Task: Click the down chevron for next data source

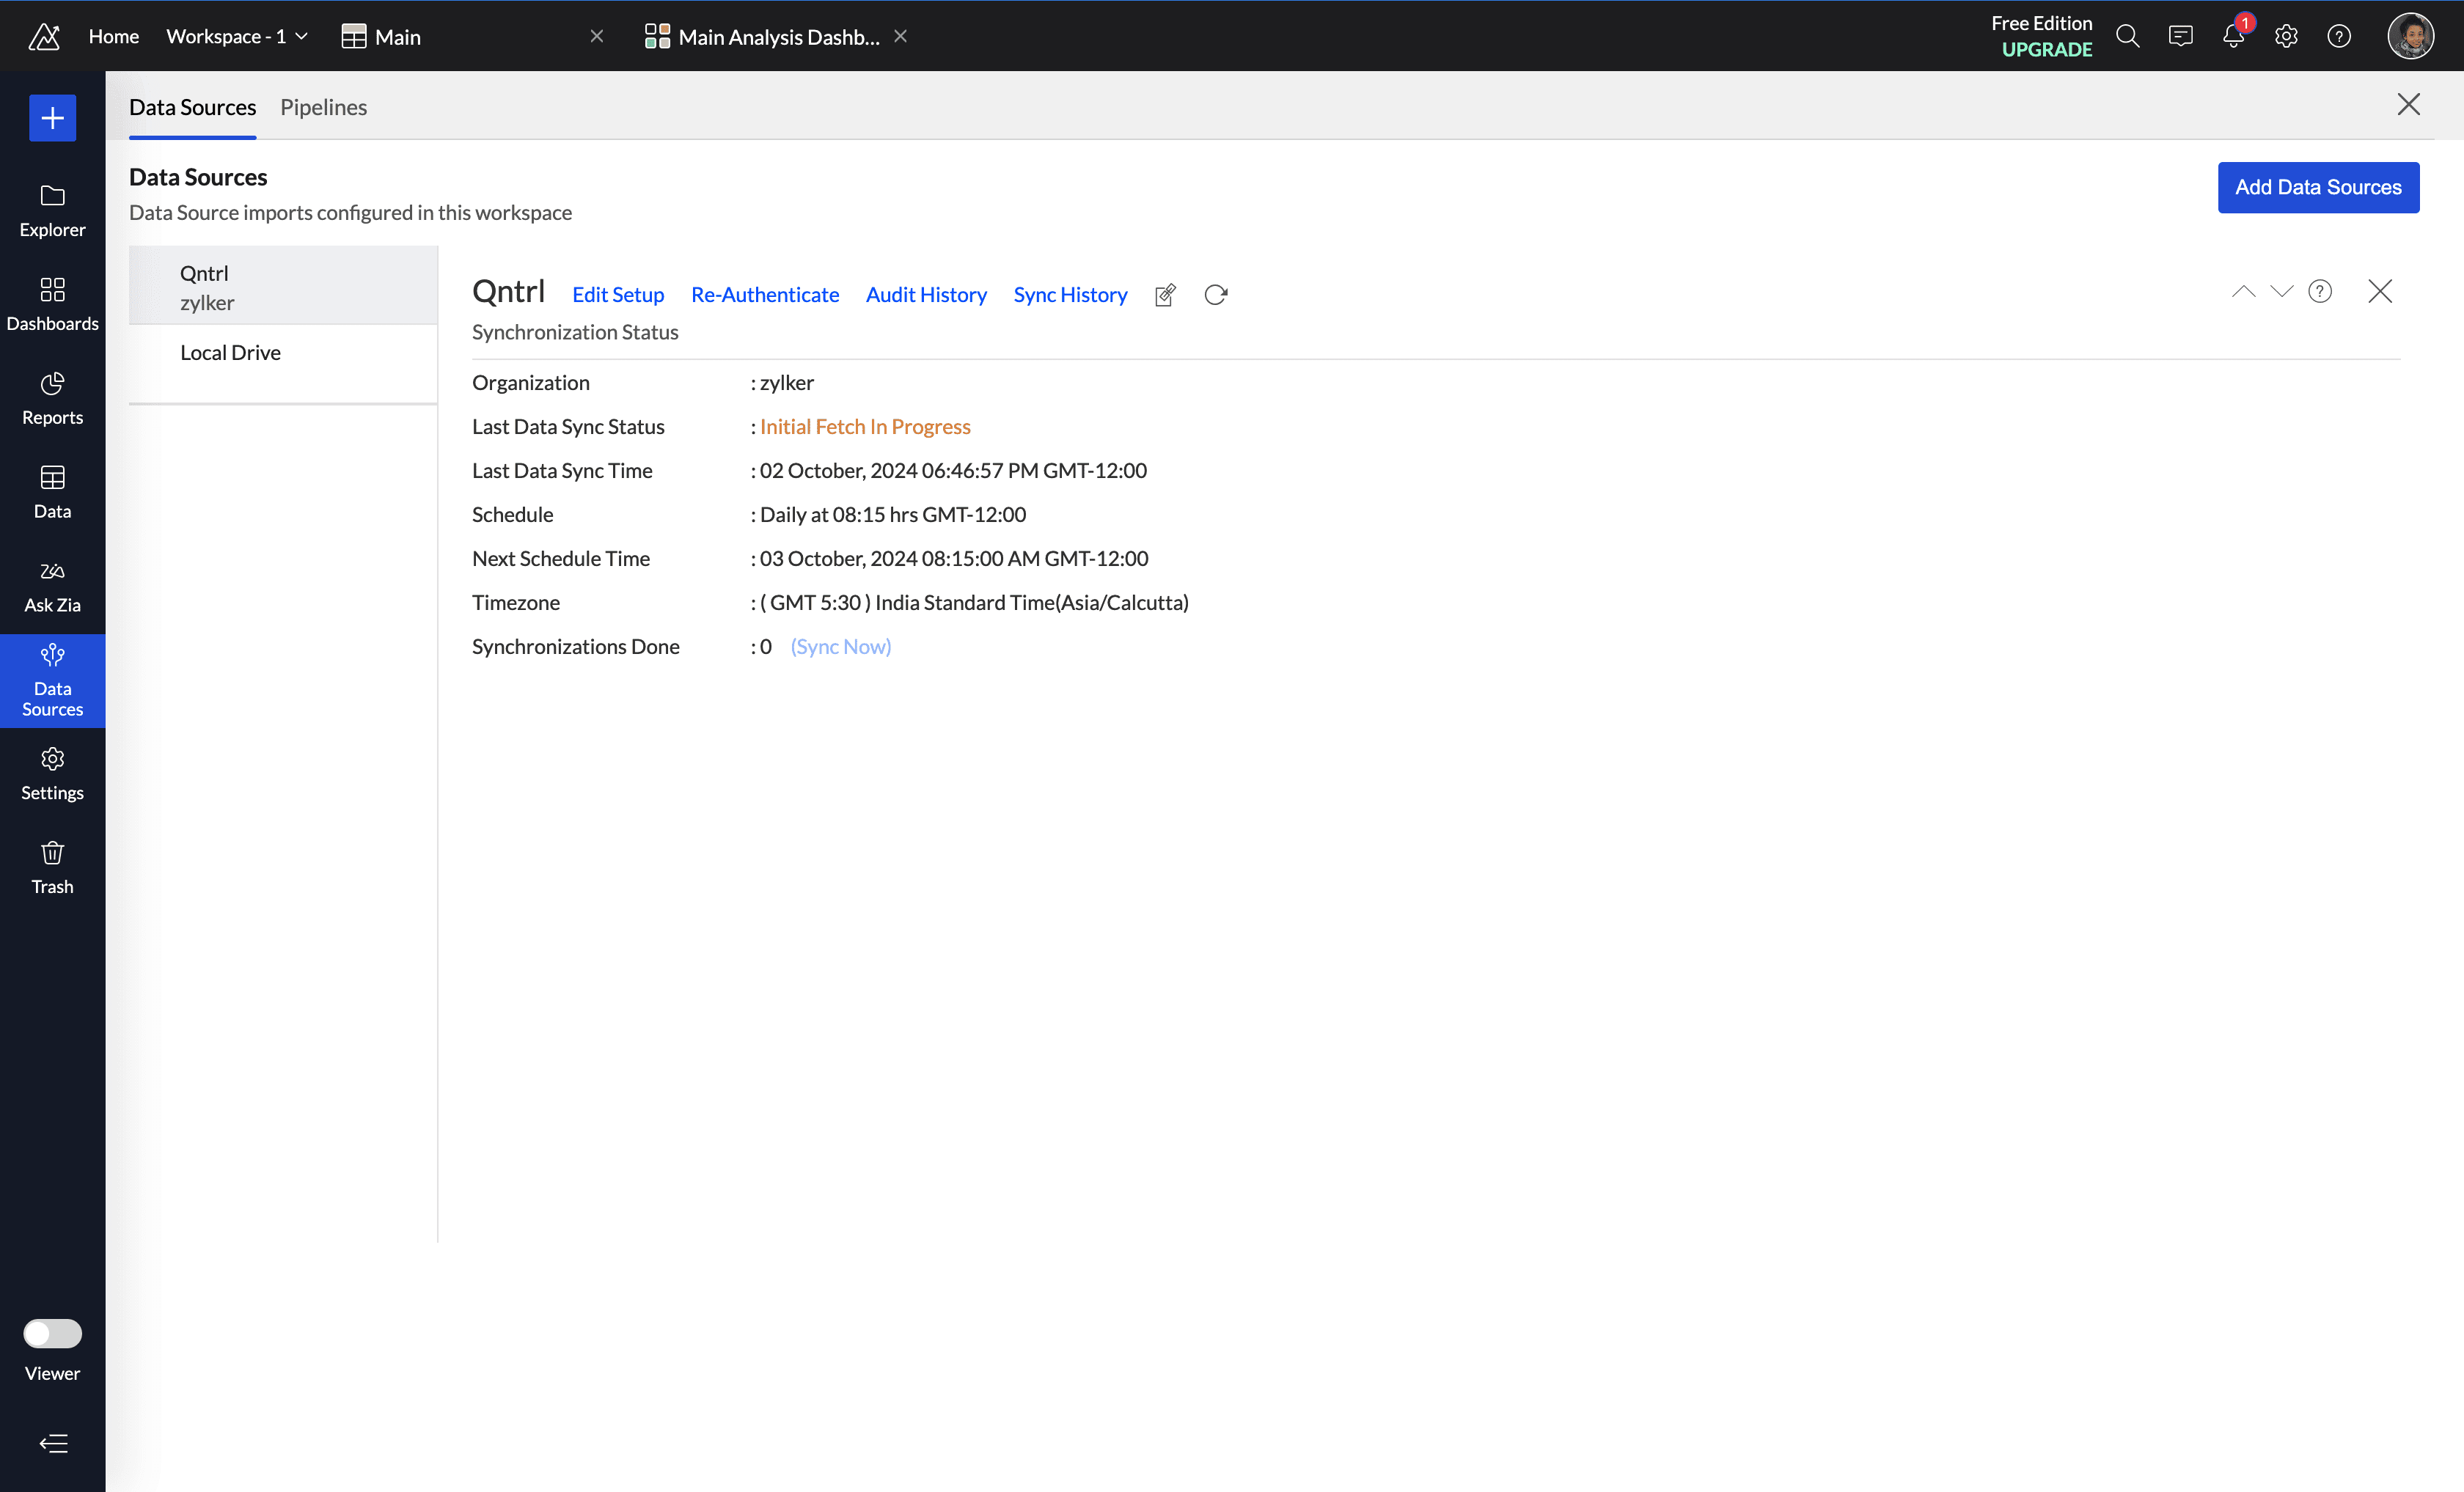Action: pyautogui.click(x=2281, y=291)
